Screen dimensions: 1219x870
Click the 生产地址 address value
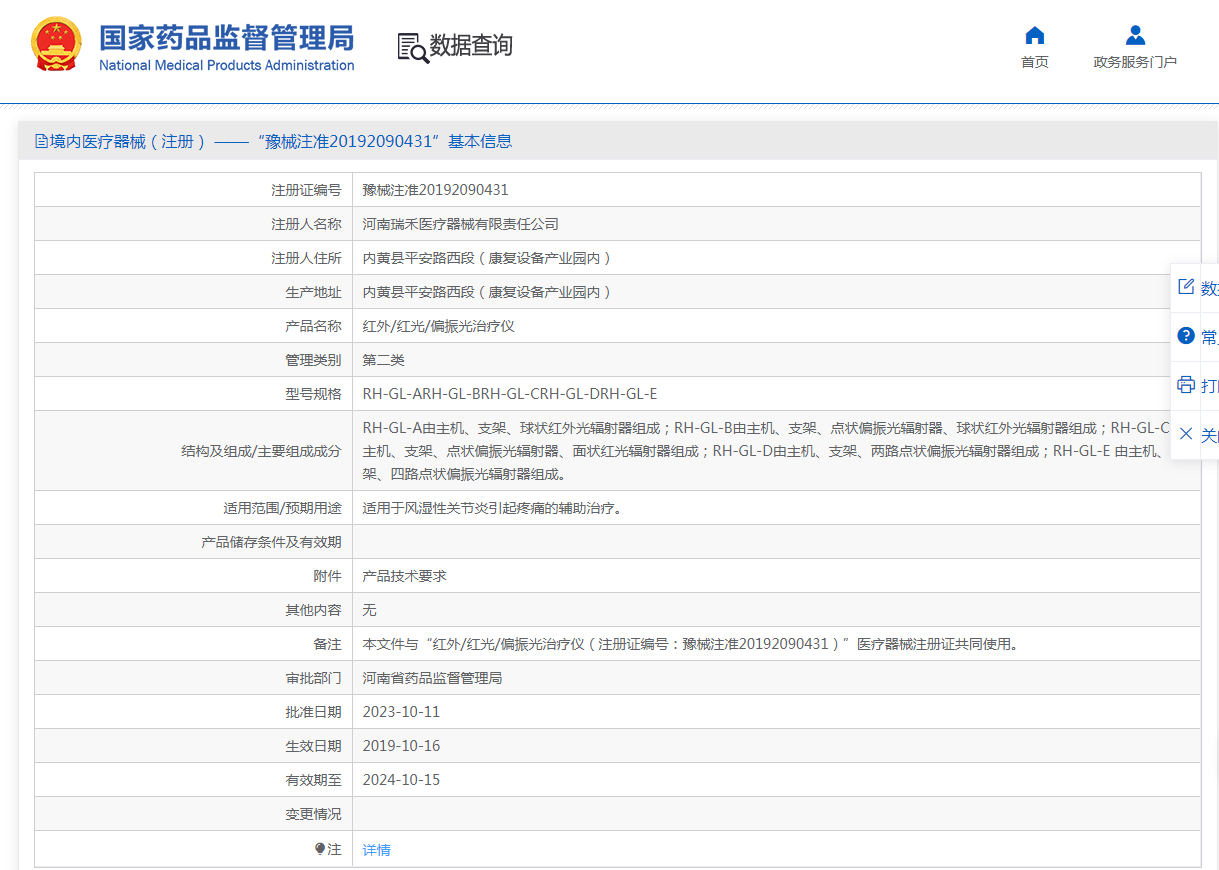point(486,292)
